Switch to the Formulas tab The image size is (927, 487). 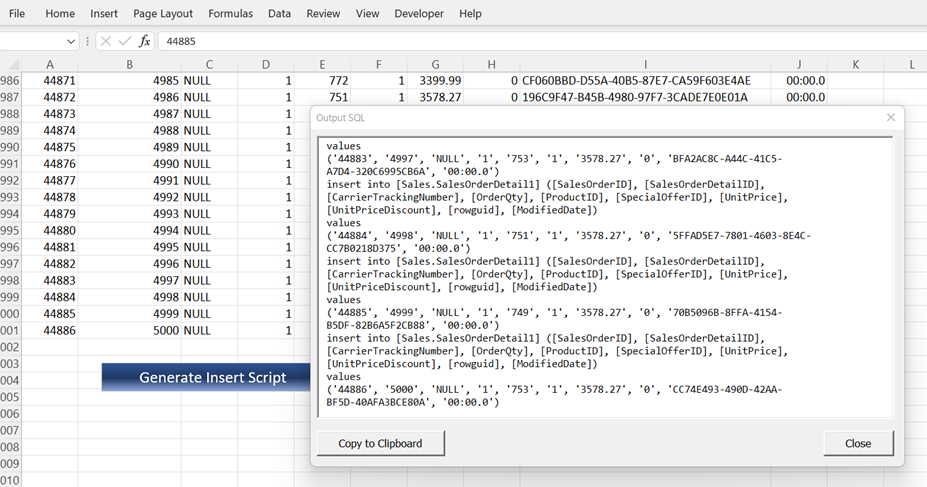(230, 13)
